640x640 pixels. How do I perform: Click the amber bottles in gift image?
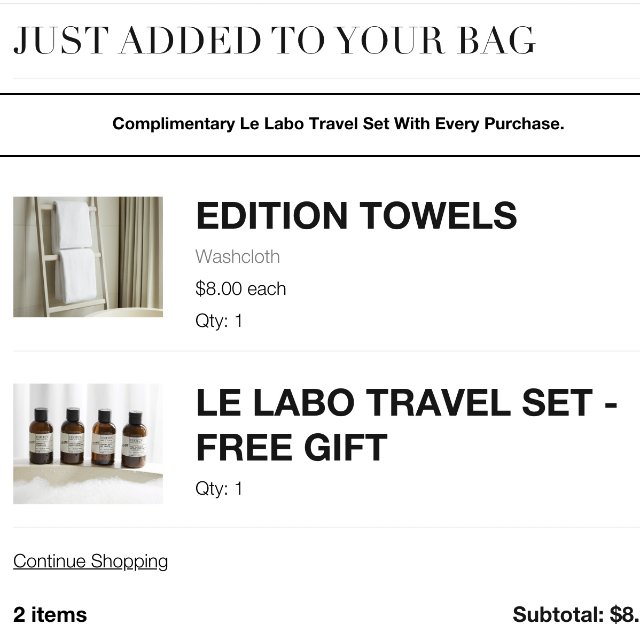(x=88, y=438)
